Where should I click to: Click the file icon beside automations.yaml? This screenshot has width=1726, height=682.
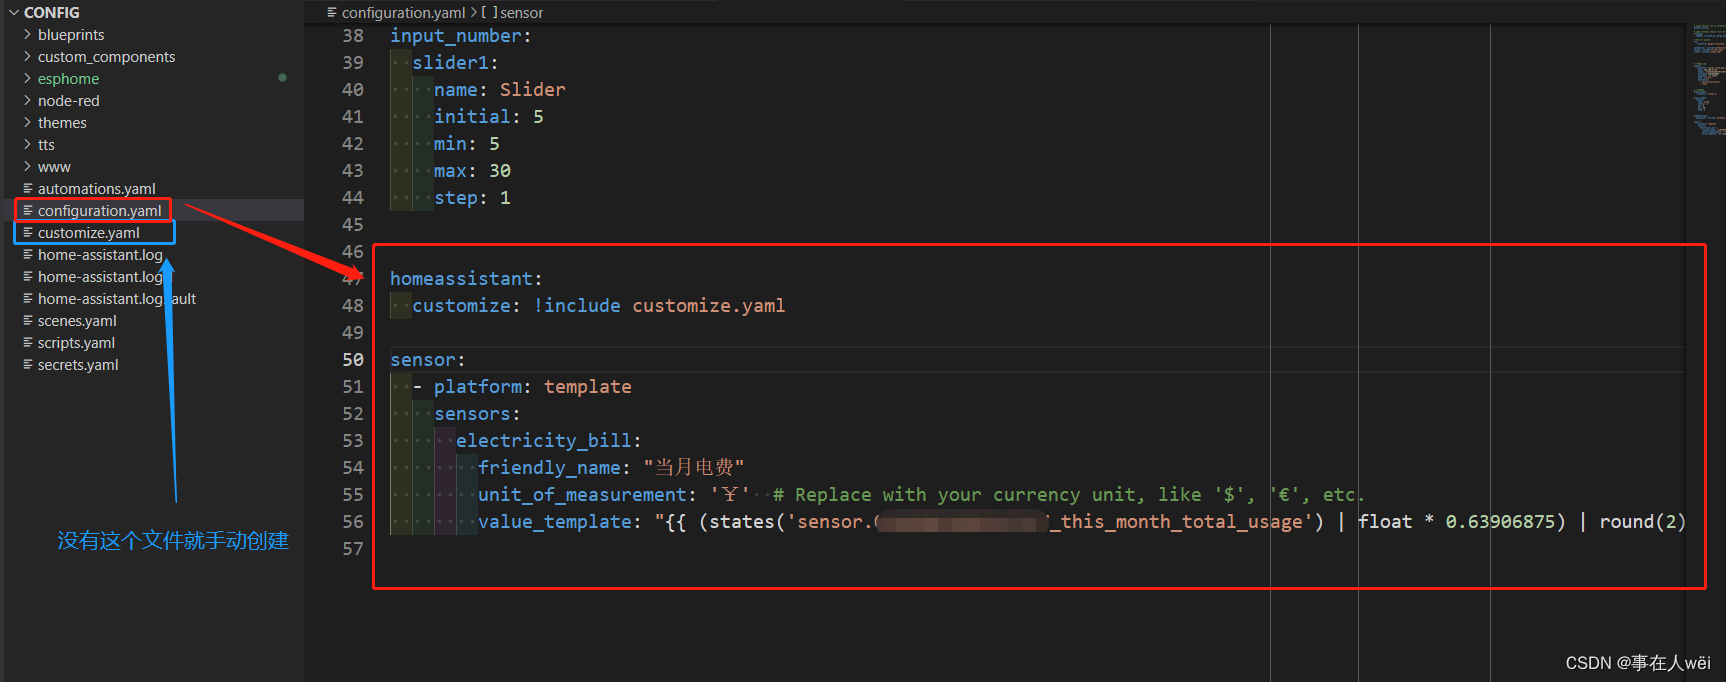click(x=28, y=188)
